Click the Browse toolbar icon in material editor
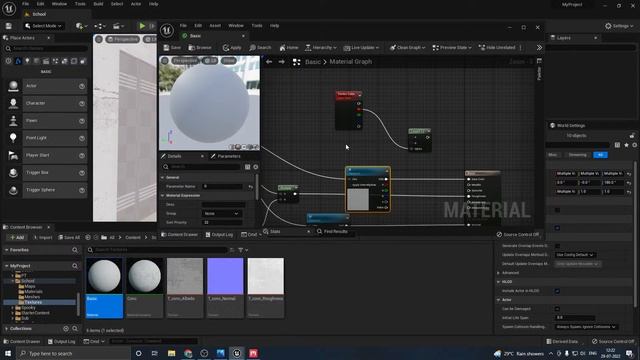The height and width of the screenshot is (360, 640). point(200,48)
